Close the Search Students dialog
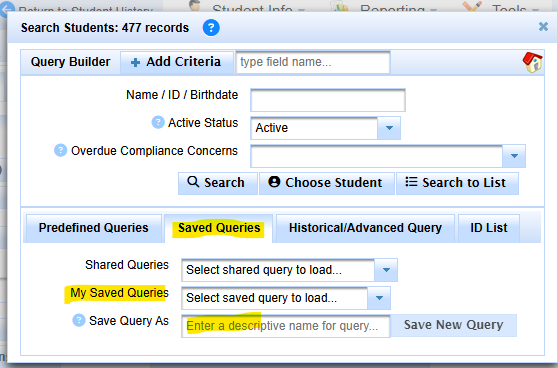The image size is (558, 368). pyautogui.click(x=543, y=27)
